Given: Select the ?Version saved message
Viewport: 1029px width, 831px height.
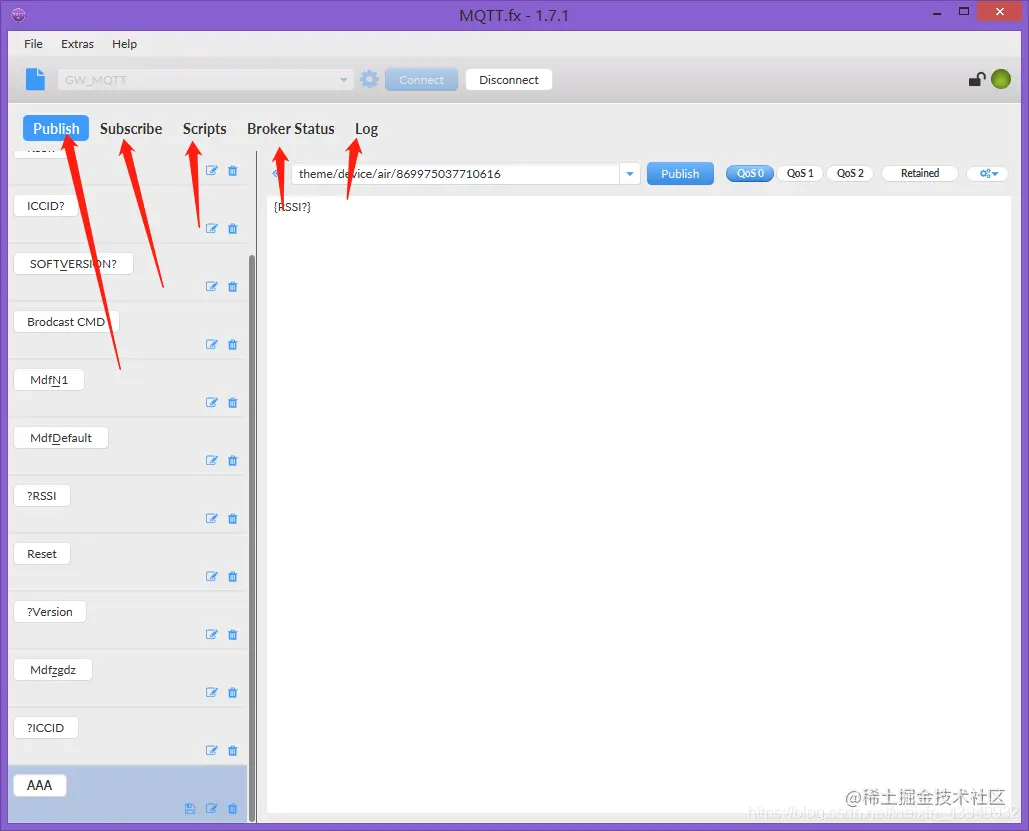Looking at the screenshot, I should (50, 612).
